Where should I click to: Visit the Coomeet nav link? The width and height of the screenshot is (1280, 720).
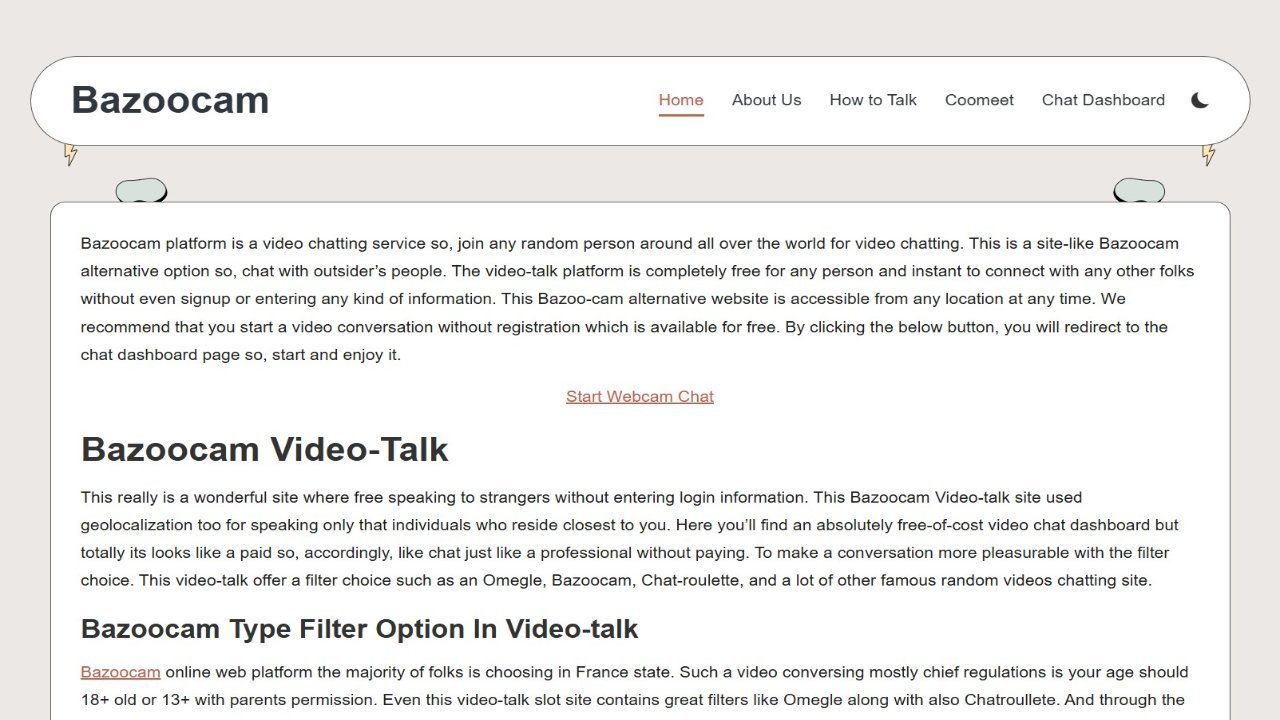tap(979, 100)
